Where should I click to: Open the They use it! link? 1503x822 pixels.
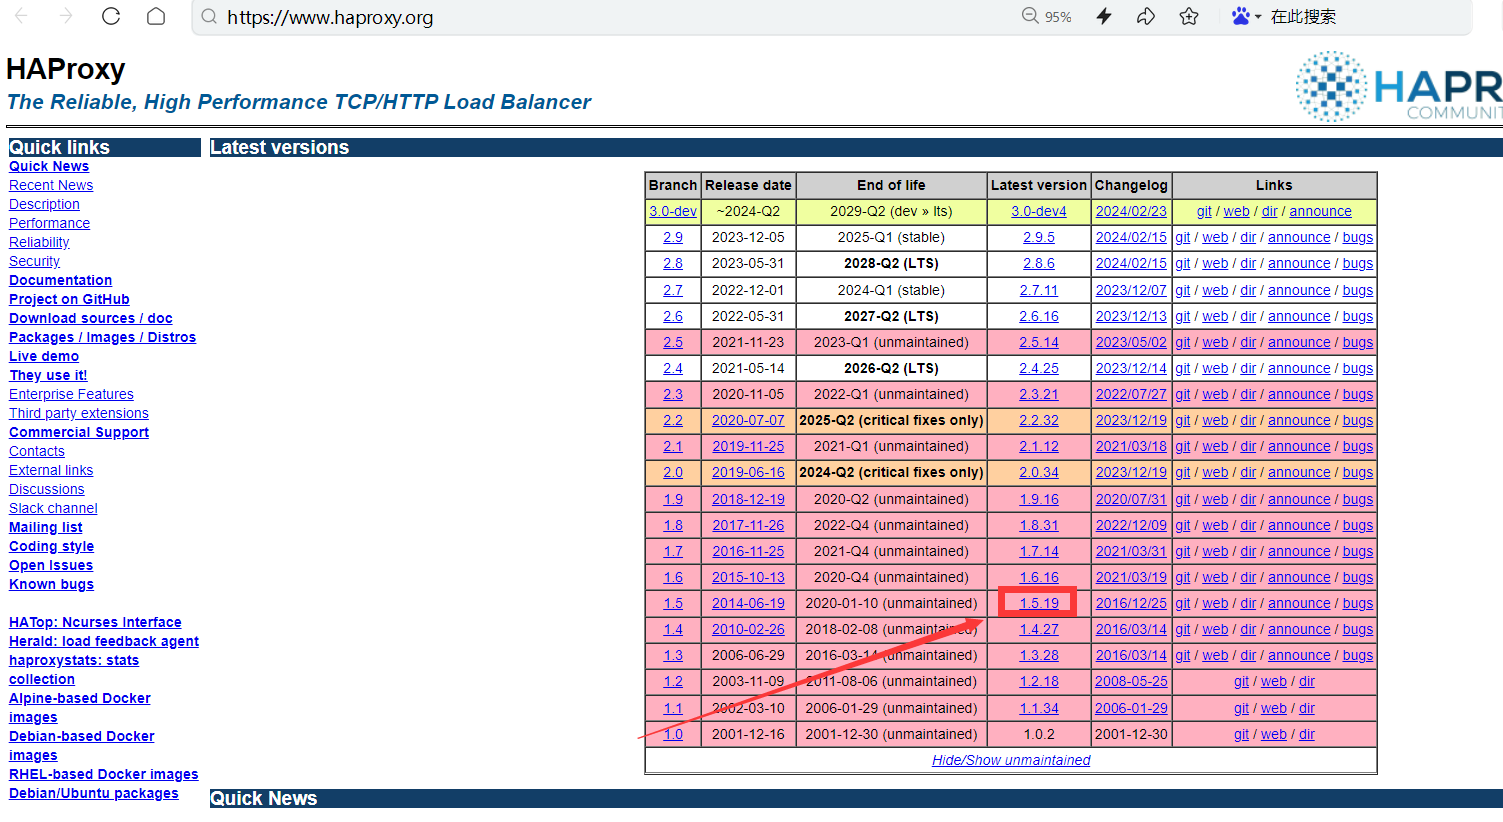(48, 375)
